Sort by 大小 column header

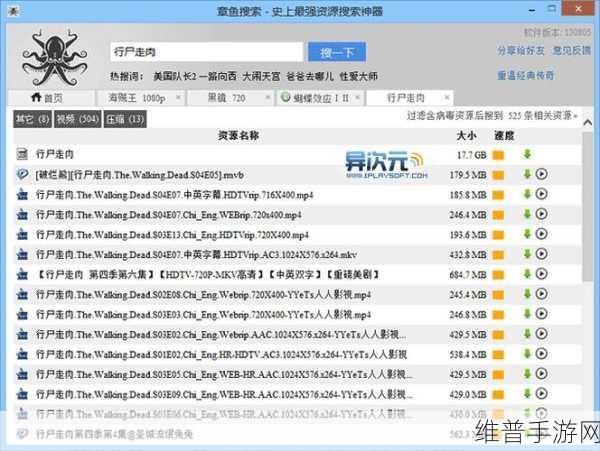tap(466, 135)
